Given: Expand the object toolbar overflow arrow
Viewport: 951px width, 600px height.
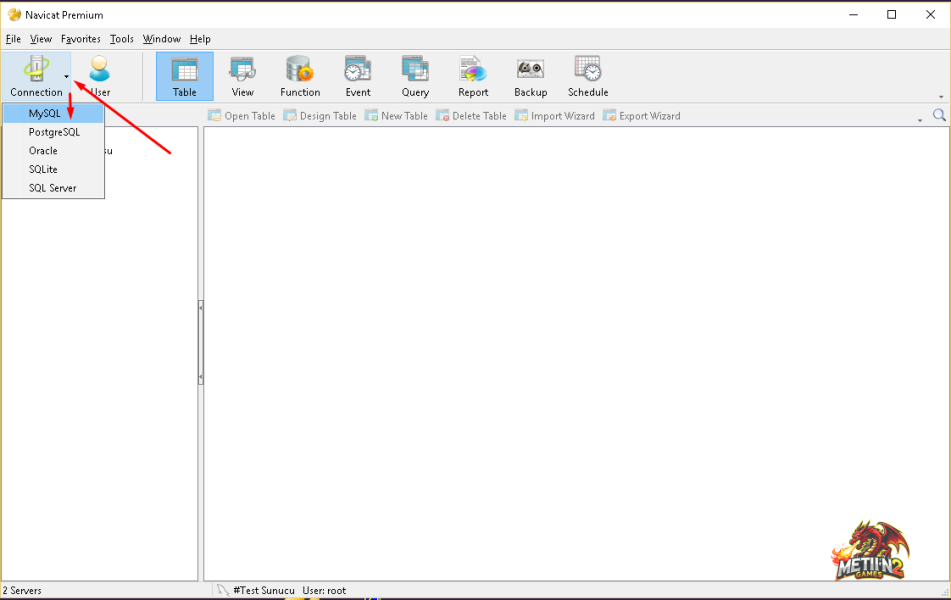Looking at the screenshot, I should tap(920, 120).
